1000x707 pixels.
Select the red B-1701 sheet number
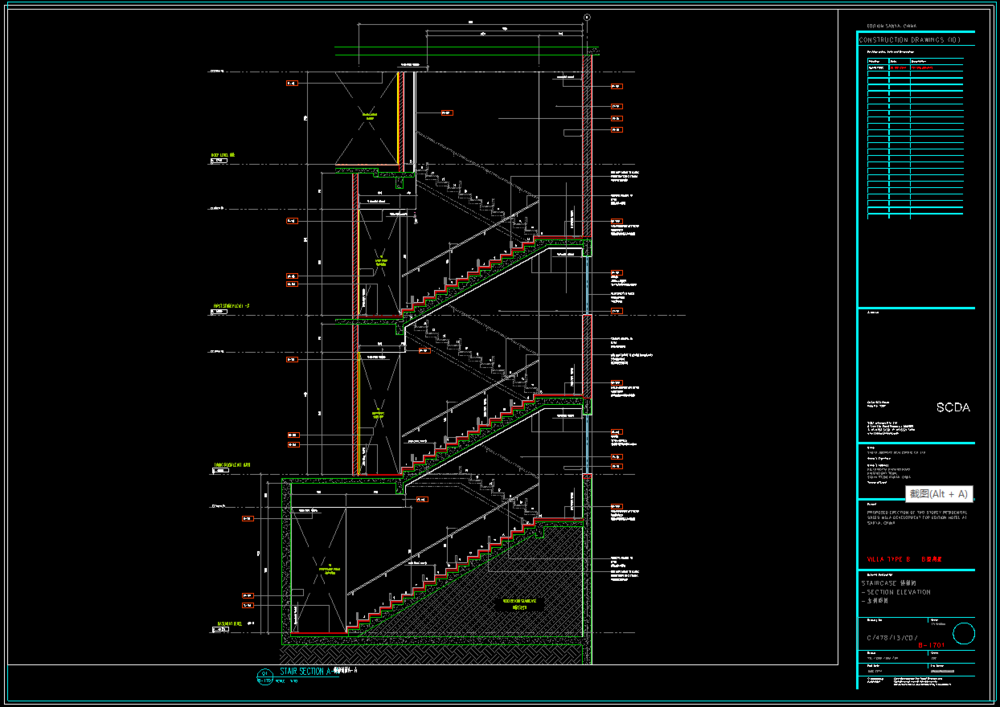click(x=931, y=645)
